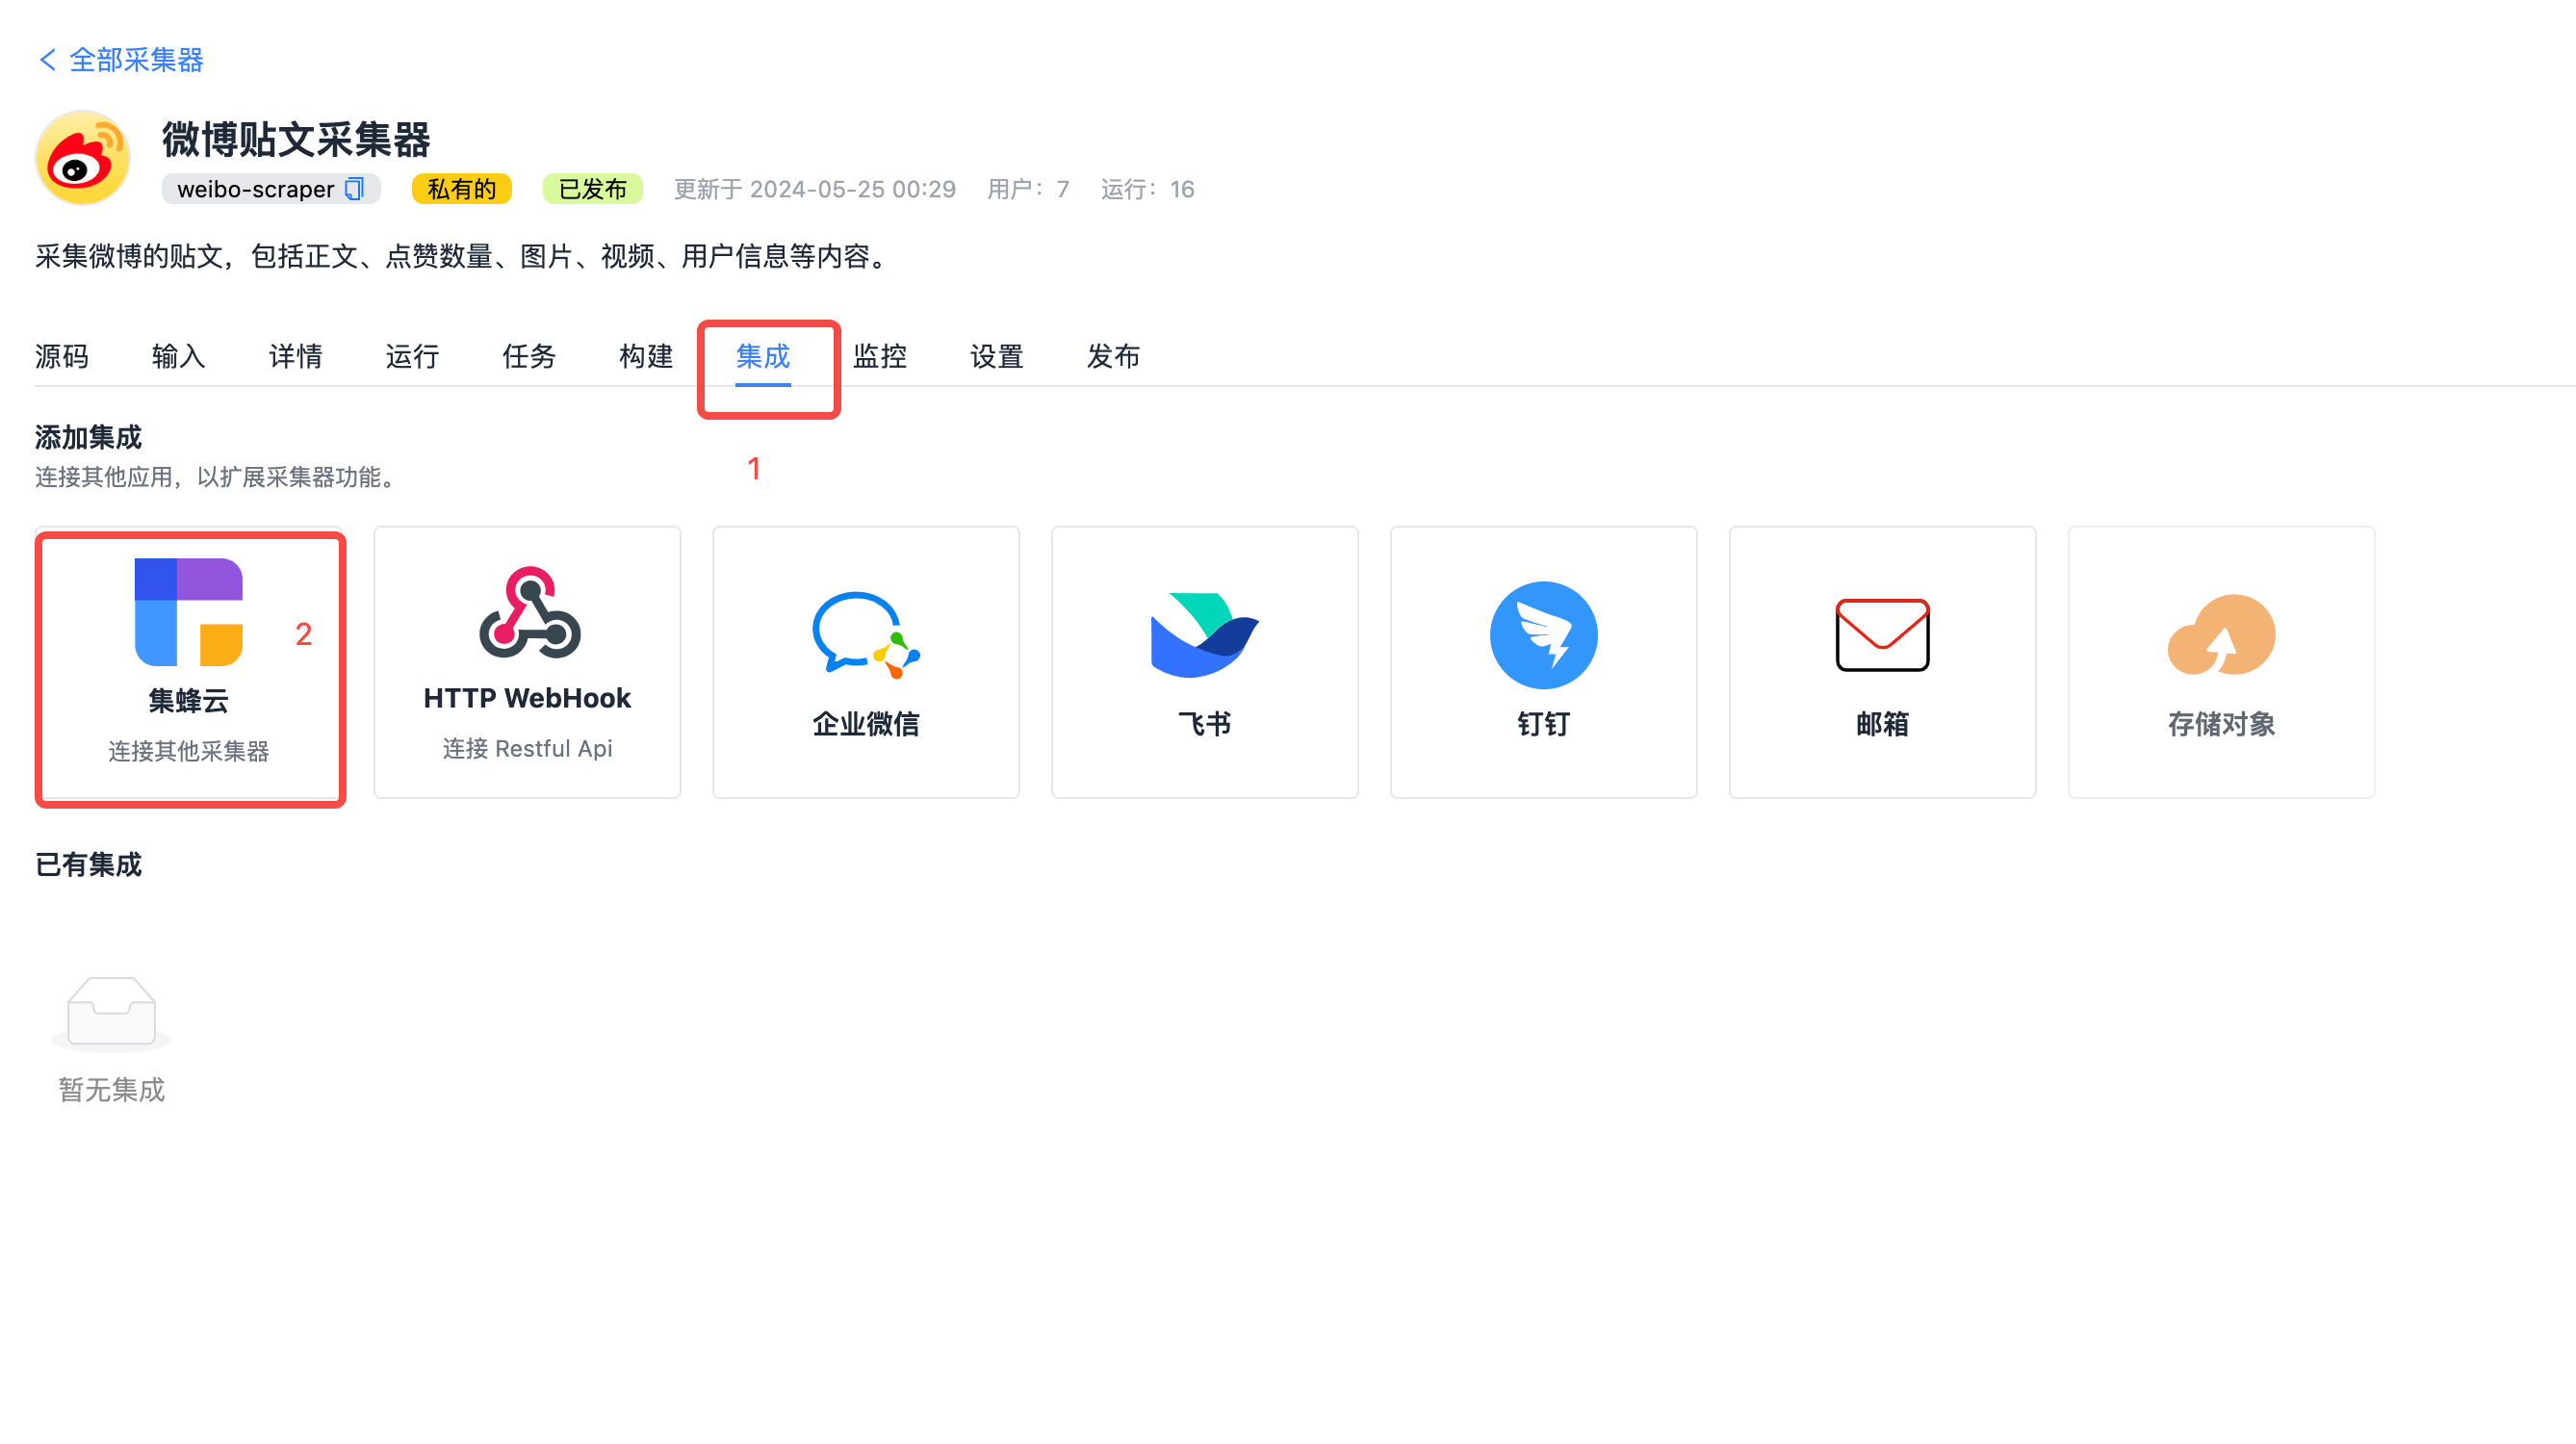Click the 私有的 badge
This screenshot has height=1444, width=2576.
461,189
